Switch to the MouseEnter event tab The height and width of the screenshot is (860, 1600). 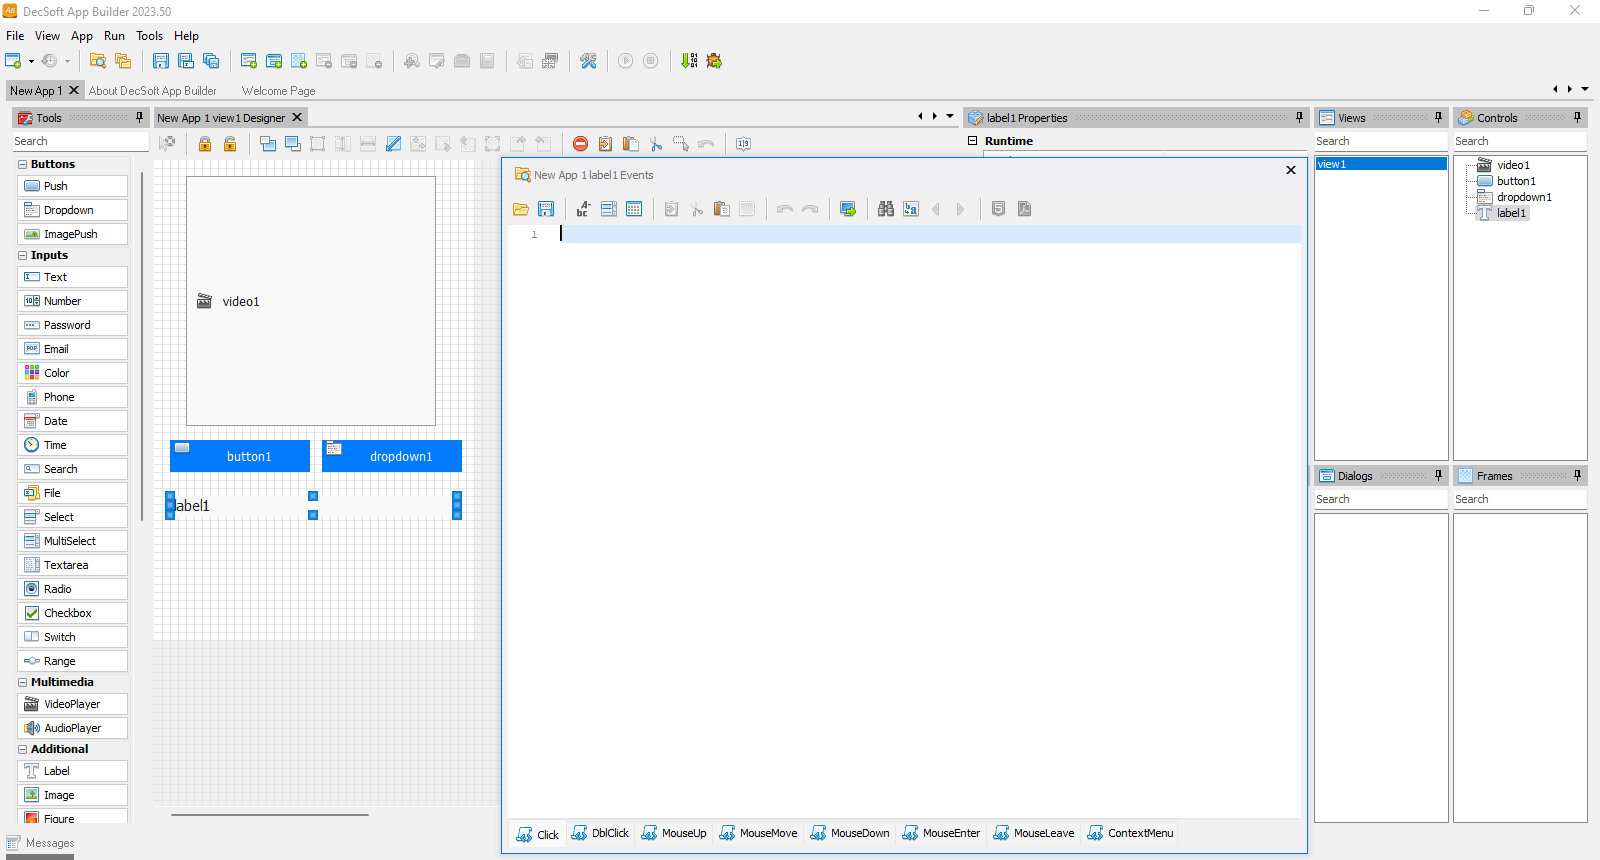click(x=941, y=833)
